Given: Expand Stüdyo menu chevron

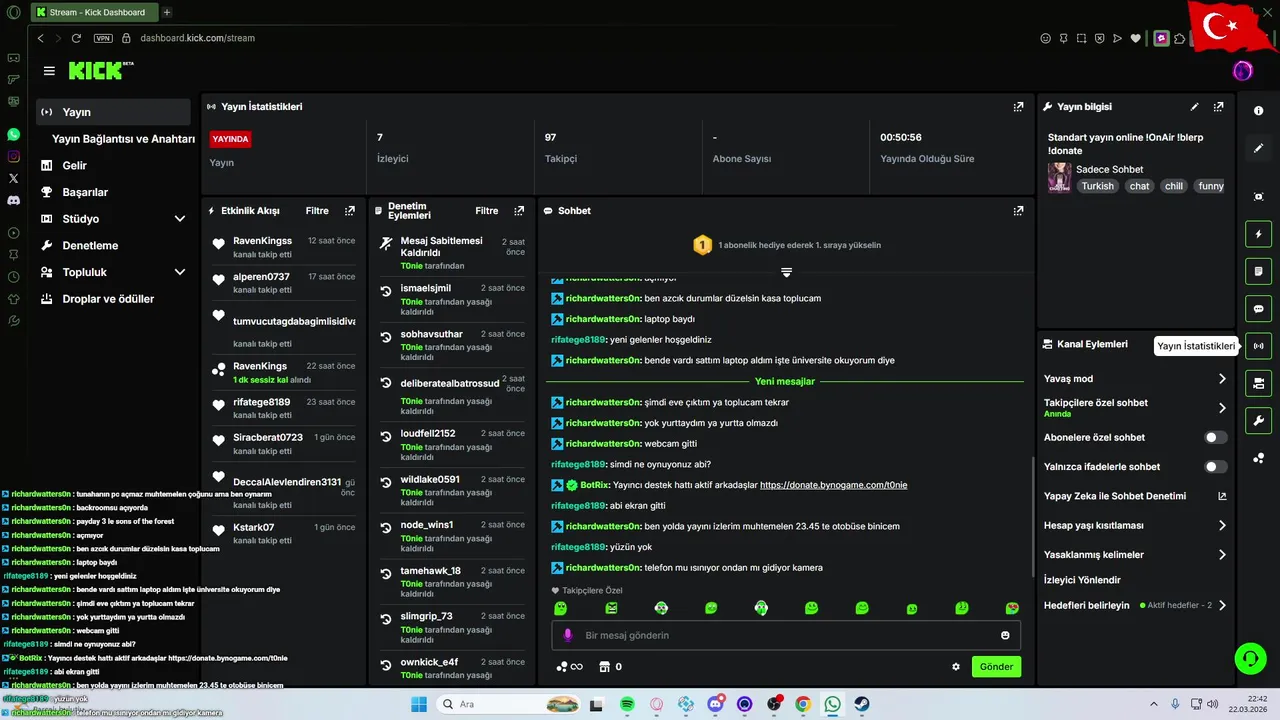Looking at the screenshot, I should coord(180,219).
